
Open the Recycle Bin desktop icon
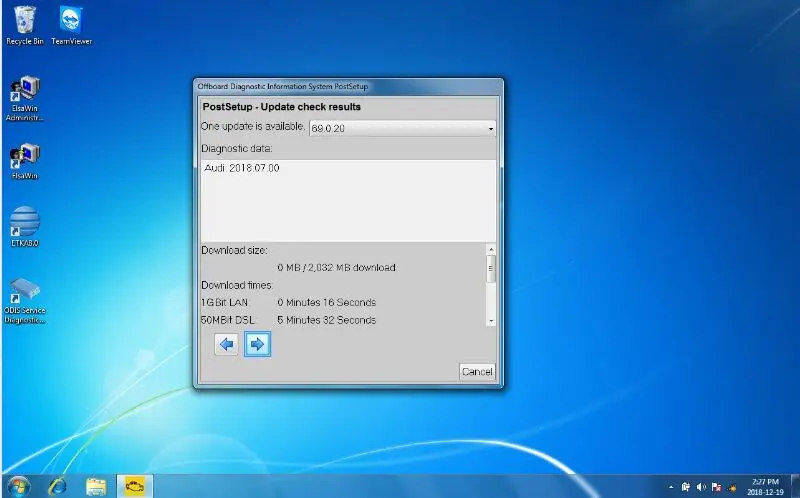[x=24, y=26]
